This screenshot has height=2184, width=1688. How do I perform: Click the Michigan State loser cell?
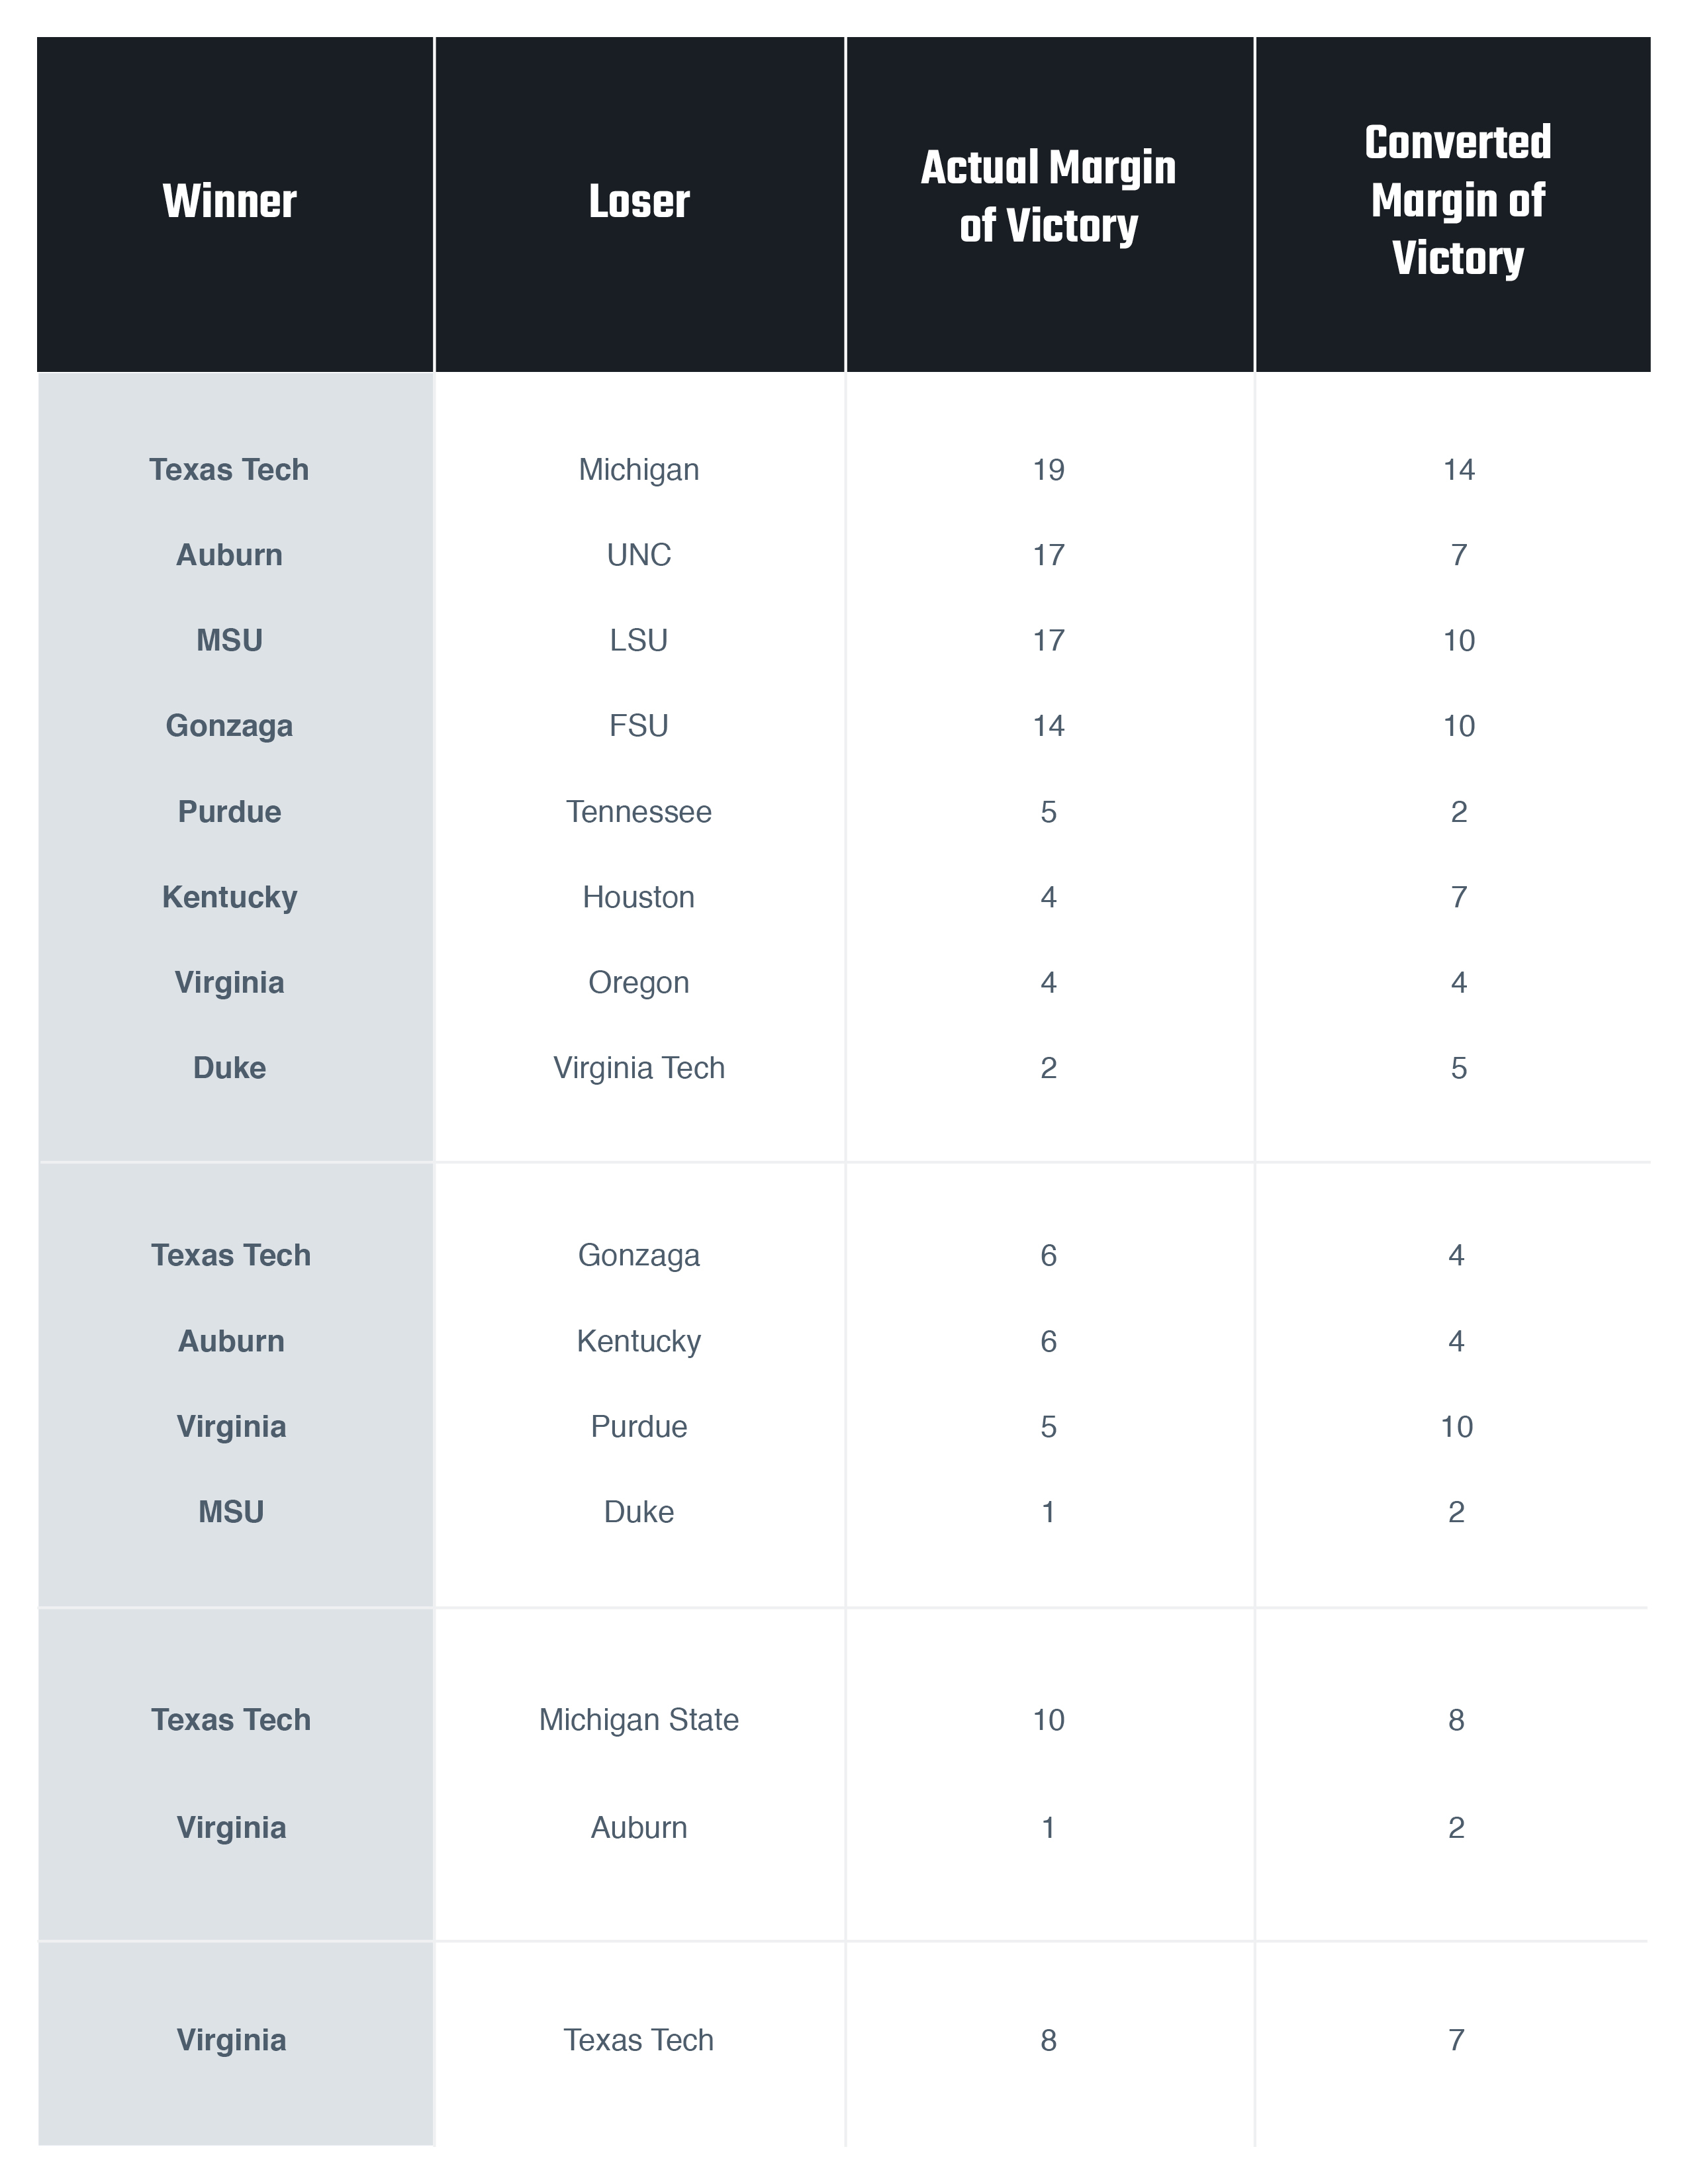pyautogui.click(x=639, y=1719)
